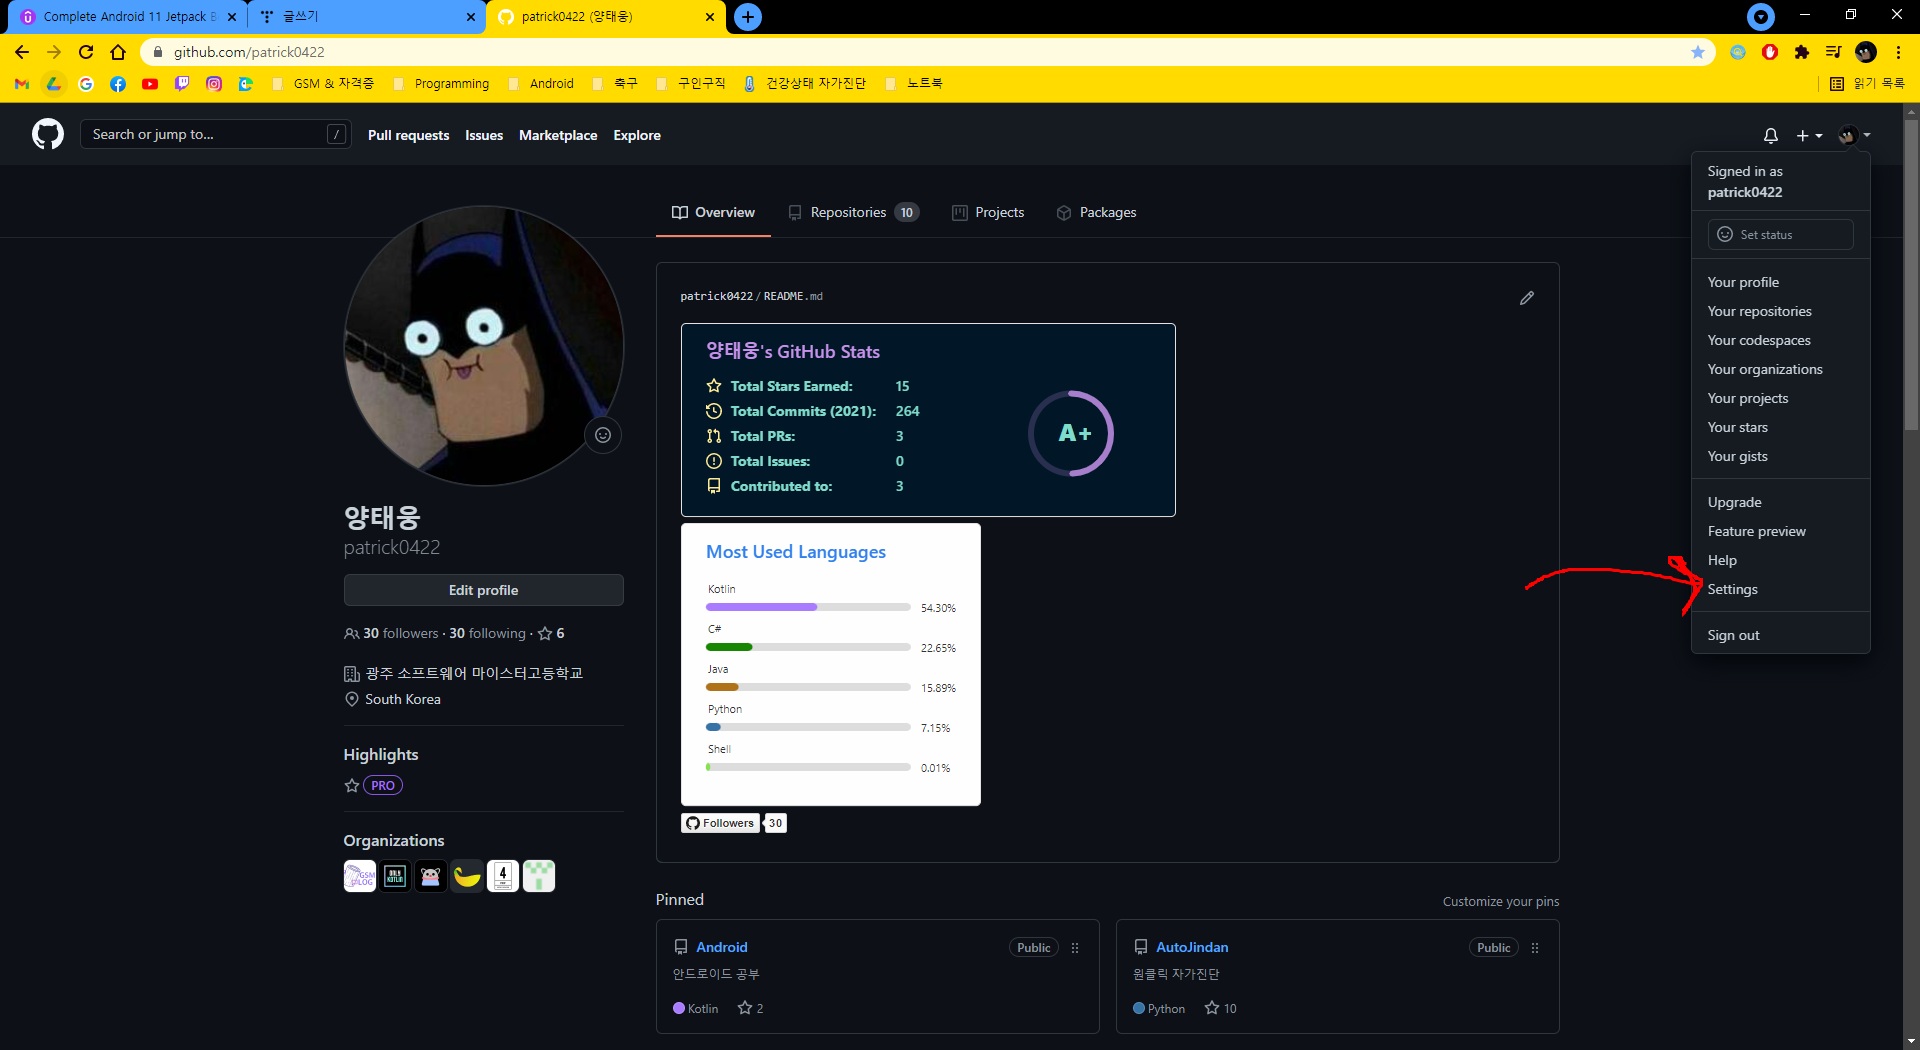Click Search or jump to field
This screenshot has height=1050, width=1920.
click(x=215, y=134)
